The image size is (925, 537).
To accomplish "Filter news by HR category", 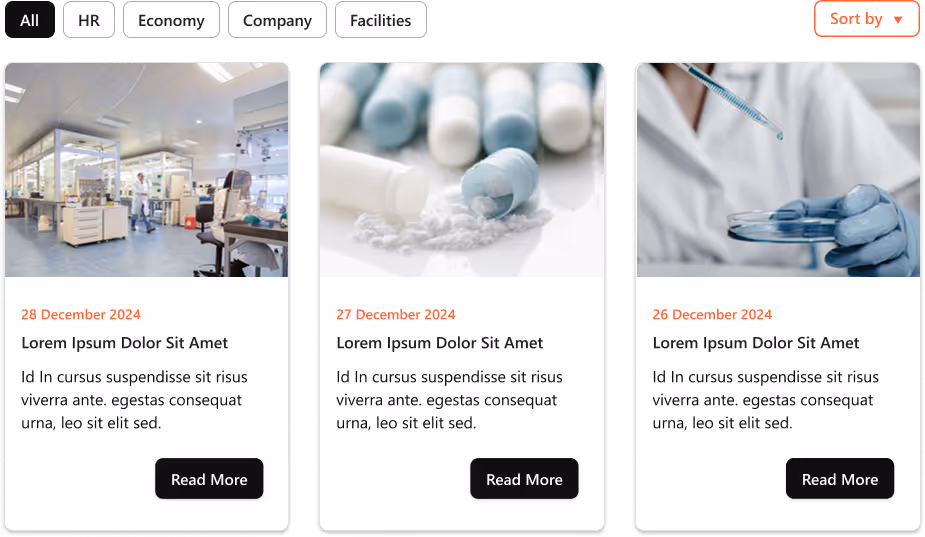I will click(89, 20).
